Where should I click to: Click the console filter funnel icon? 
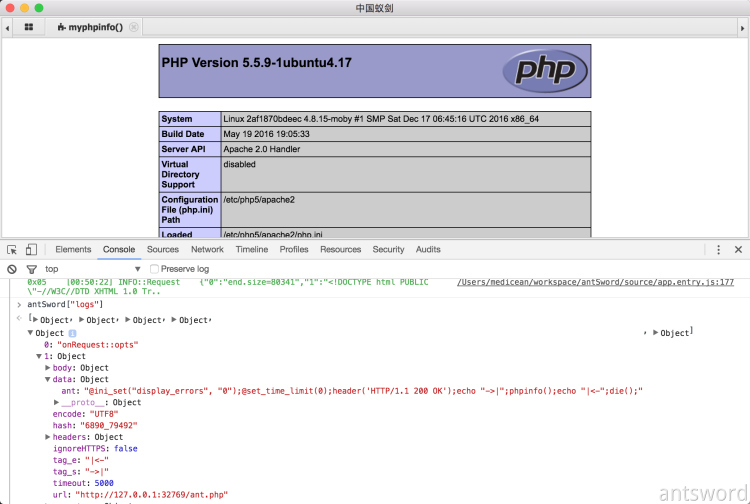pyautogui.click(x=31, y=269)
